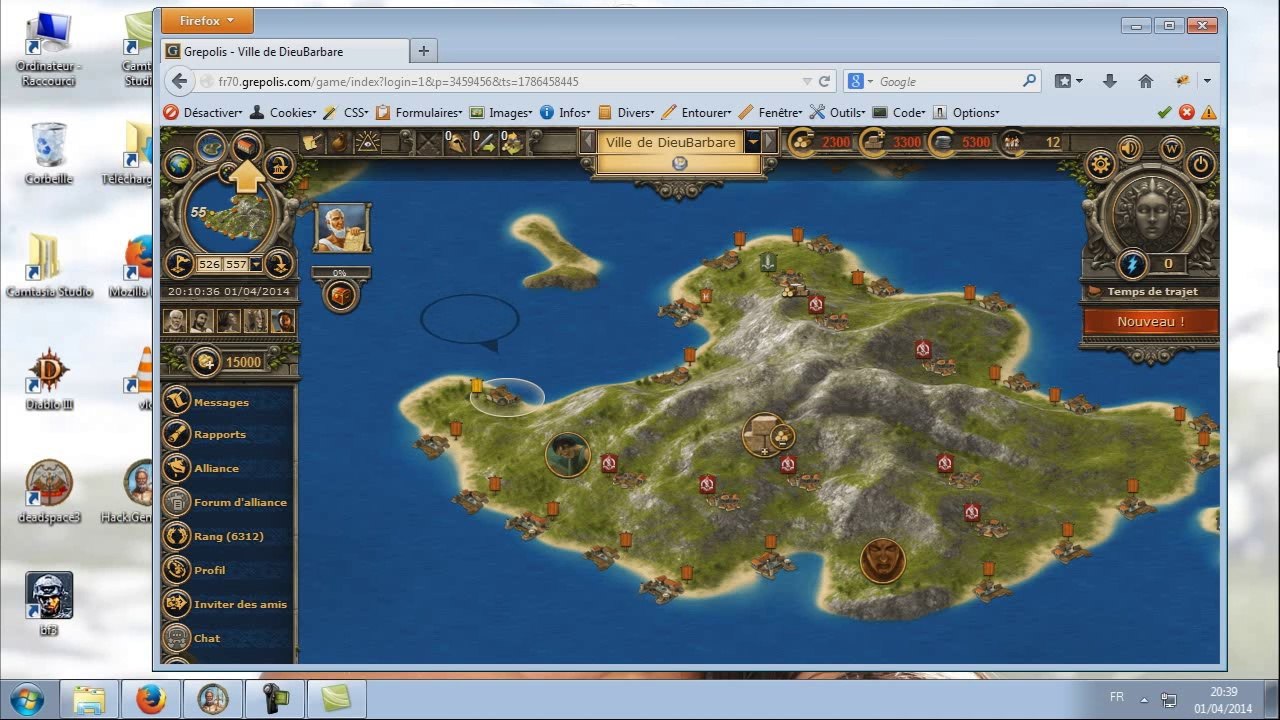
Task: Expand the Images toolbar menu
Action: point(501,113)
